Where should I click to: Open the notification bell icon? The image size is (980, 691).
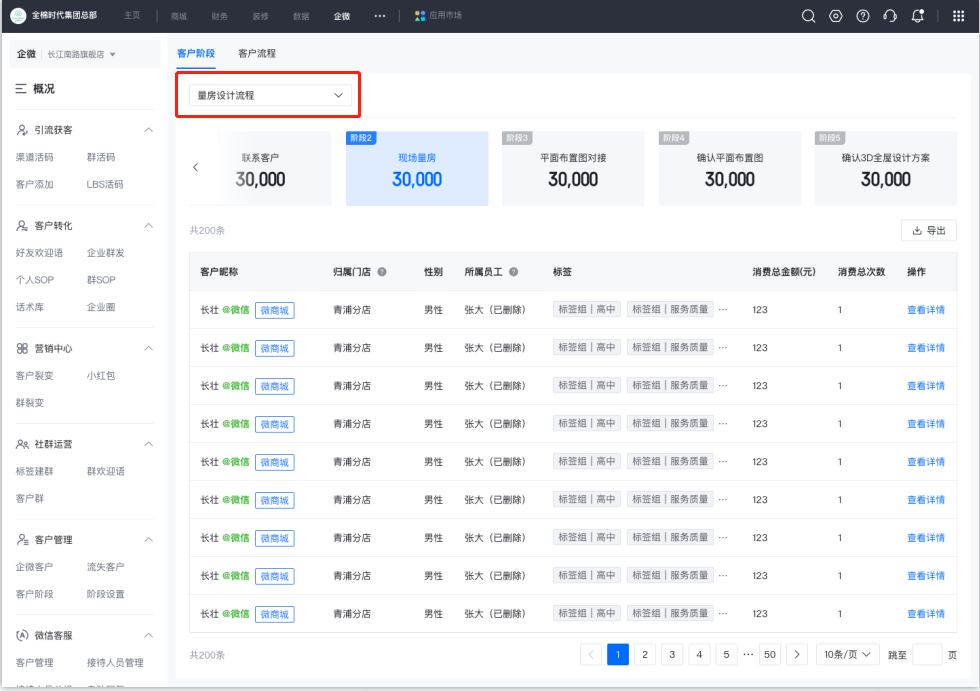click(x=918, y=16)
